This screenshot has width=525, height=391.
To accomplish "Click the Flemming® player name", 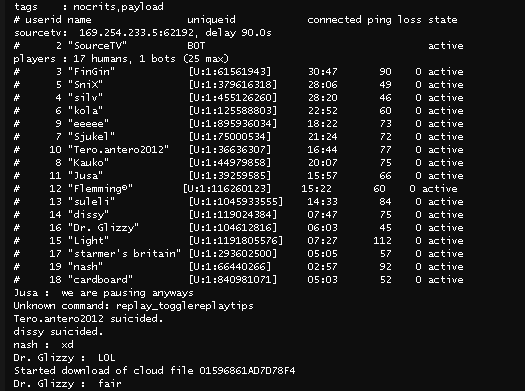I will point(100,189).
